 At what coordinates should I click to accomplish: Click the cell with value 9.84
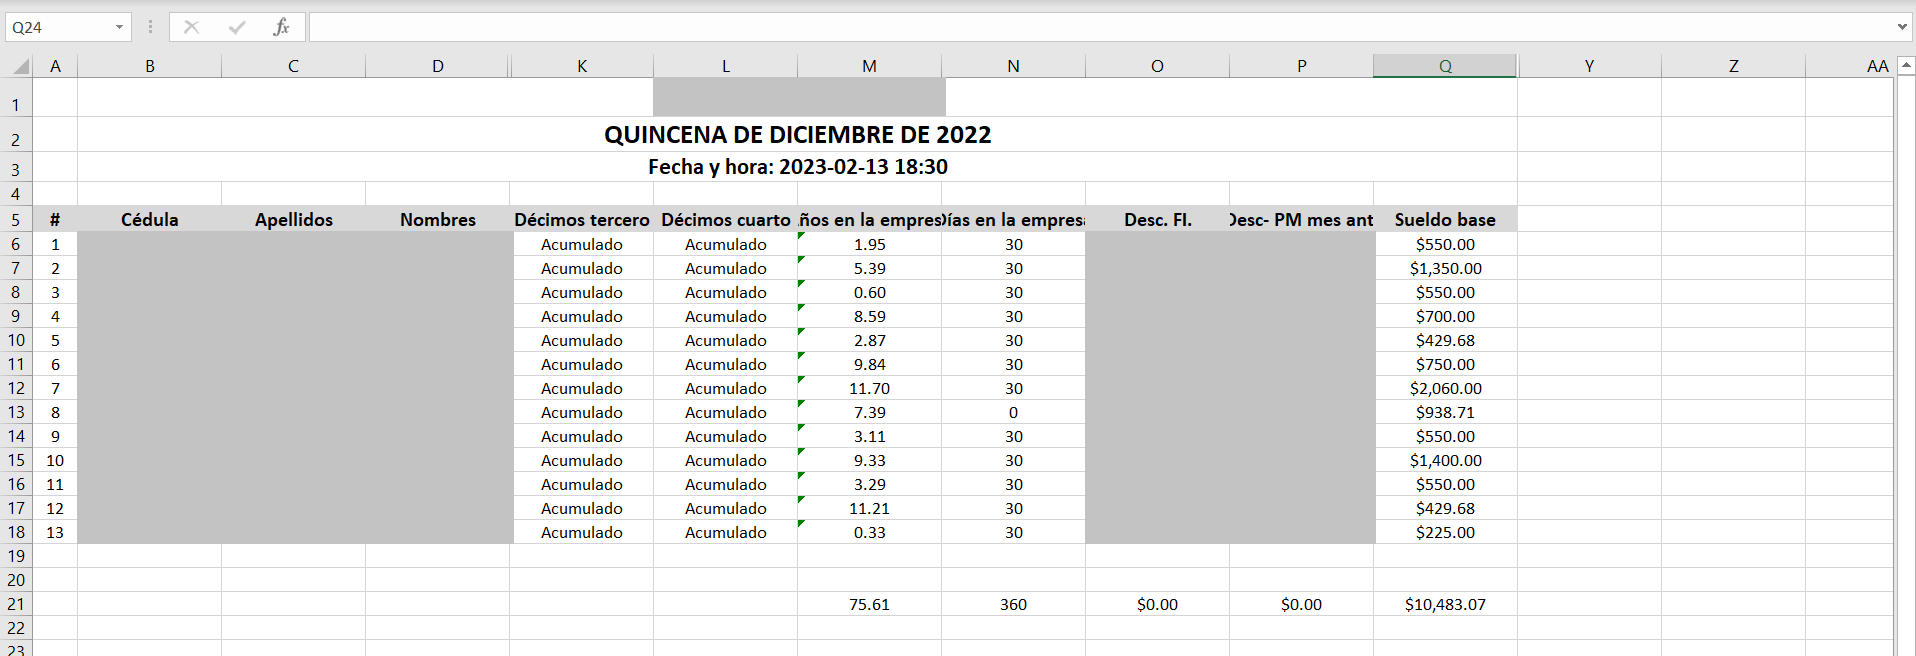[870, 364]
